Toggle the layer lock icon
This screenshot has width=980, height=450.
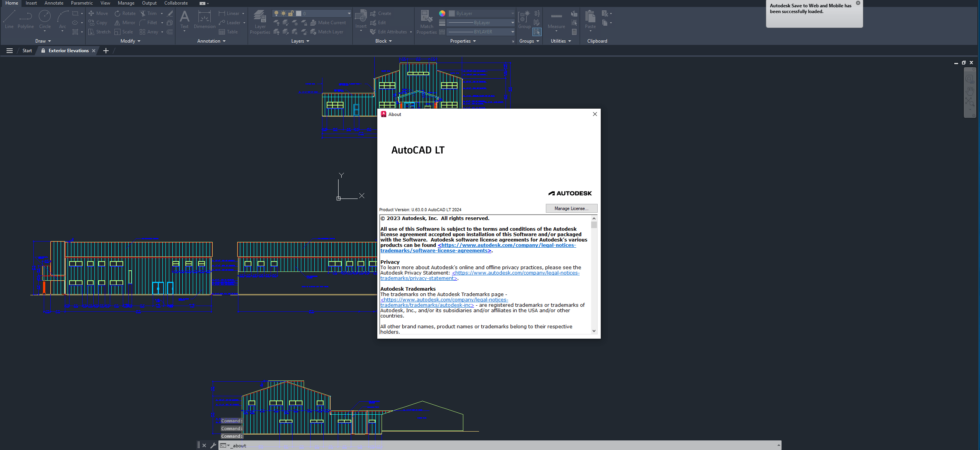291,13
